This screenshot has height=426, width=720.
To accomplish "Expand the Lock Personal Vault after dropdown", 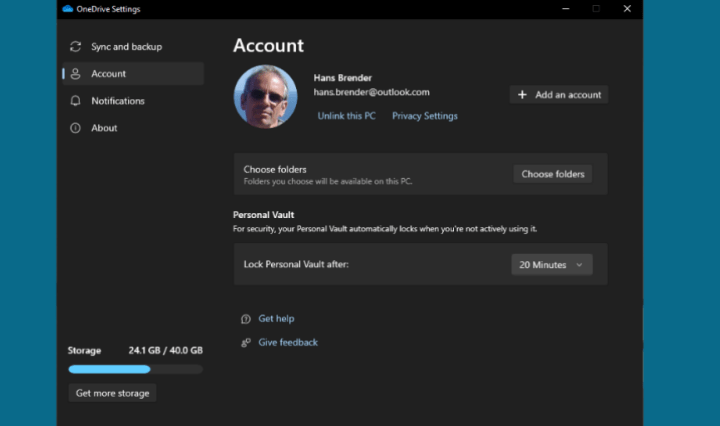I will [552, 265].
